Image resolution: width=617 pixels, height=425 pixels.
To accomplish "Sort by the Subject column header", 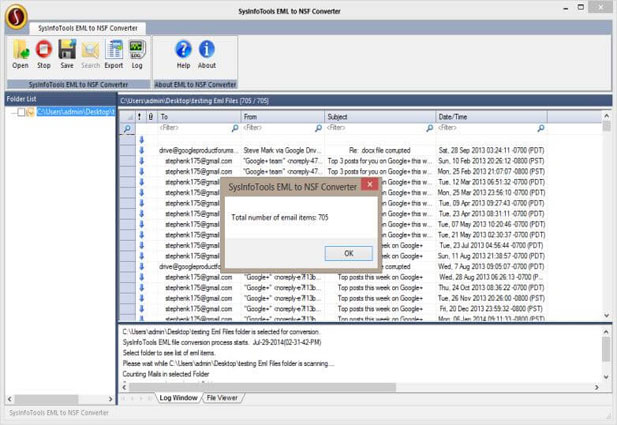I will tap(380, 117).
